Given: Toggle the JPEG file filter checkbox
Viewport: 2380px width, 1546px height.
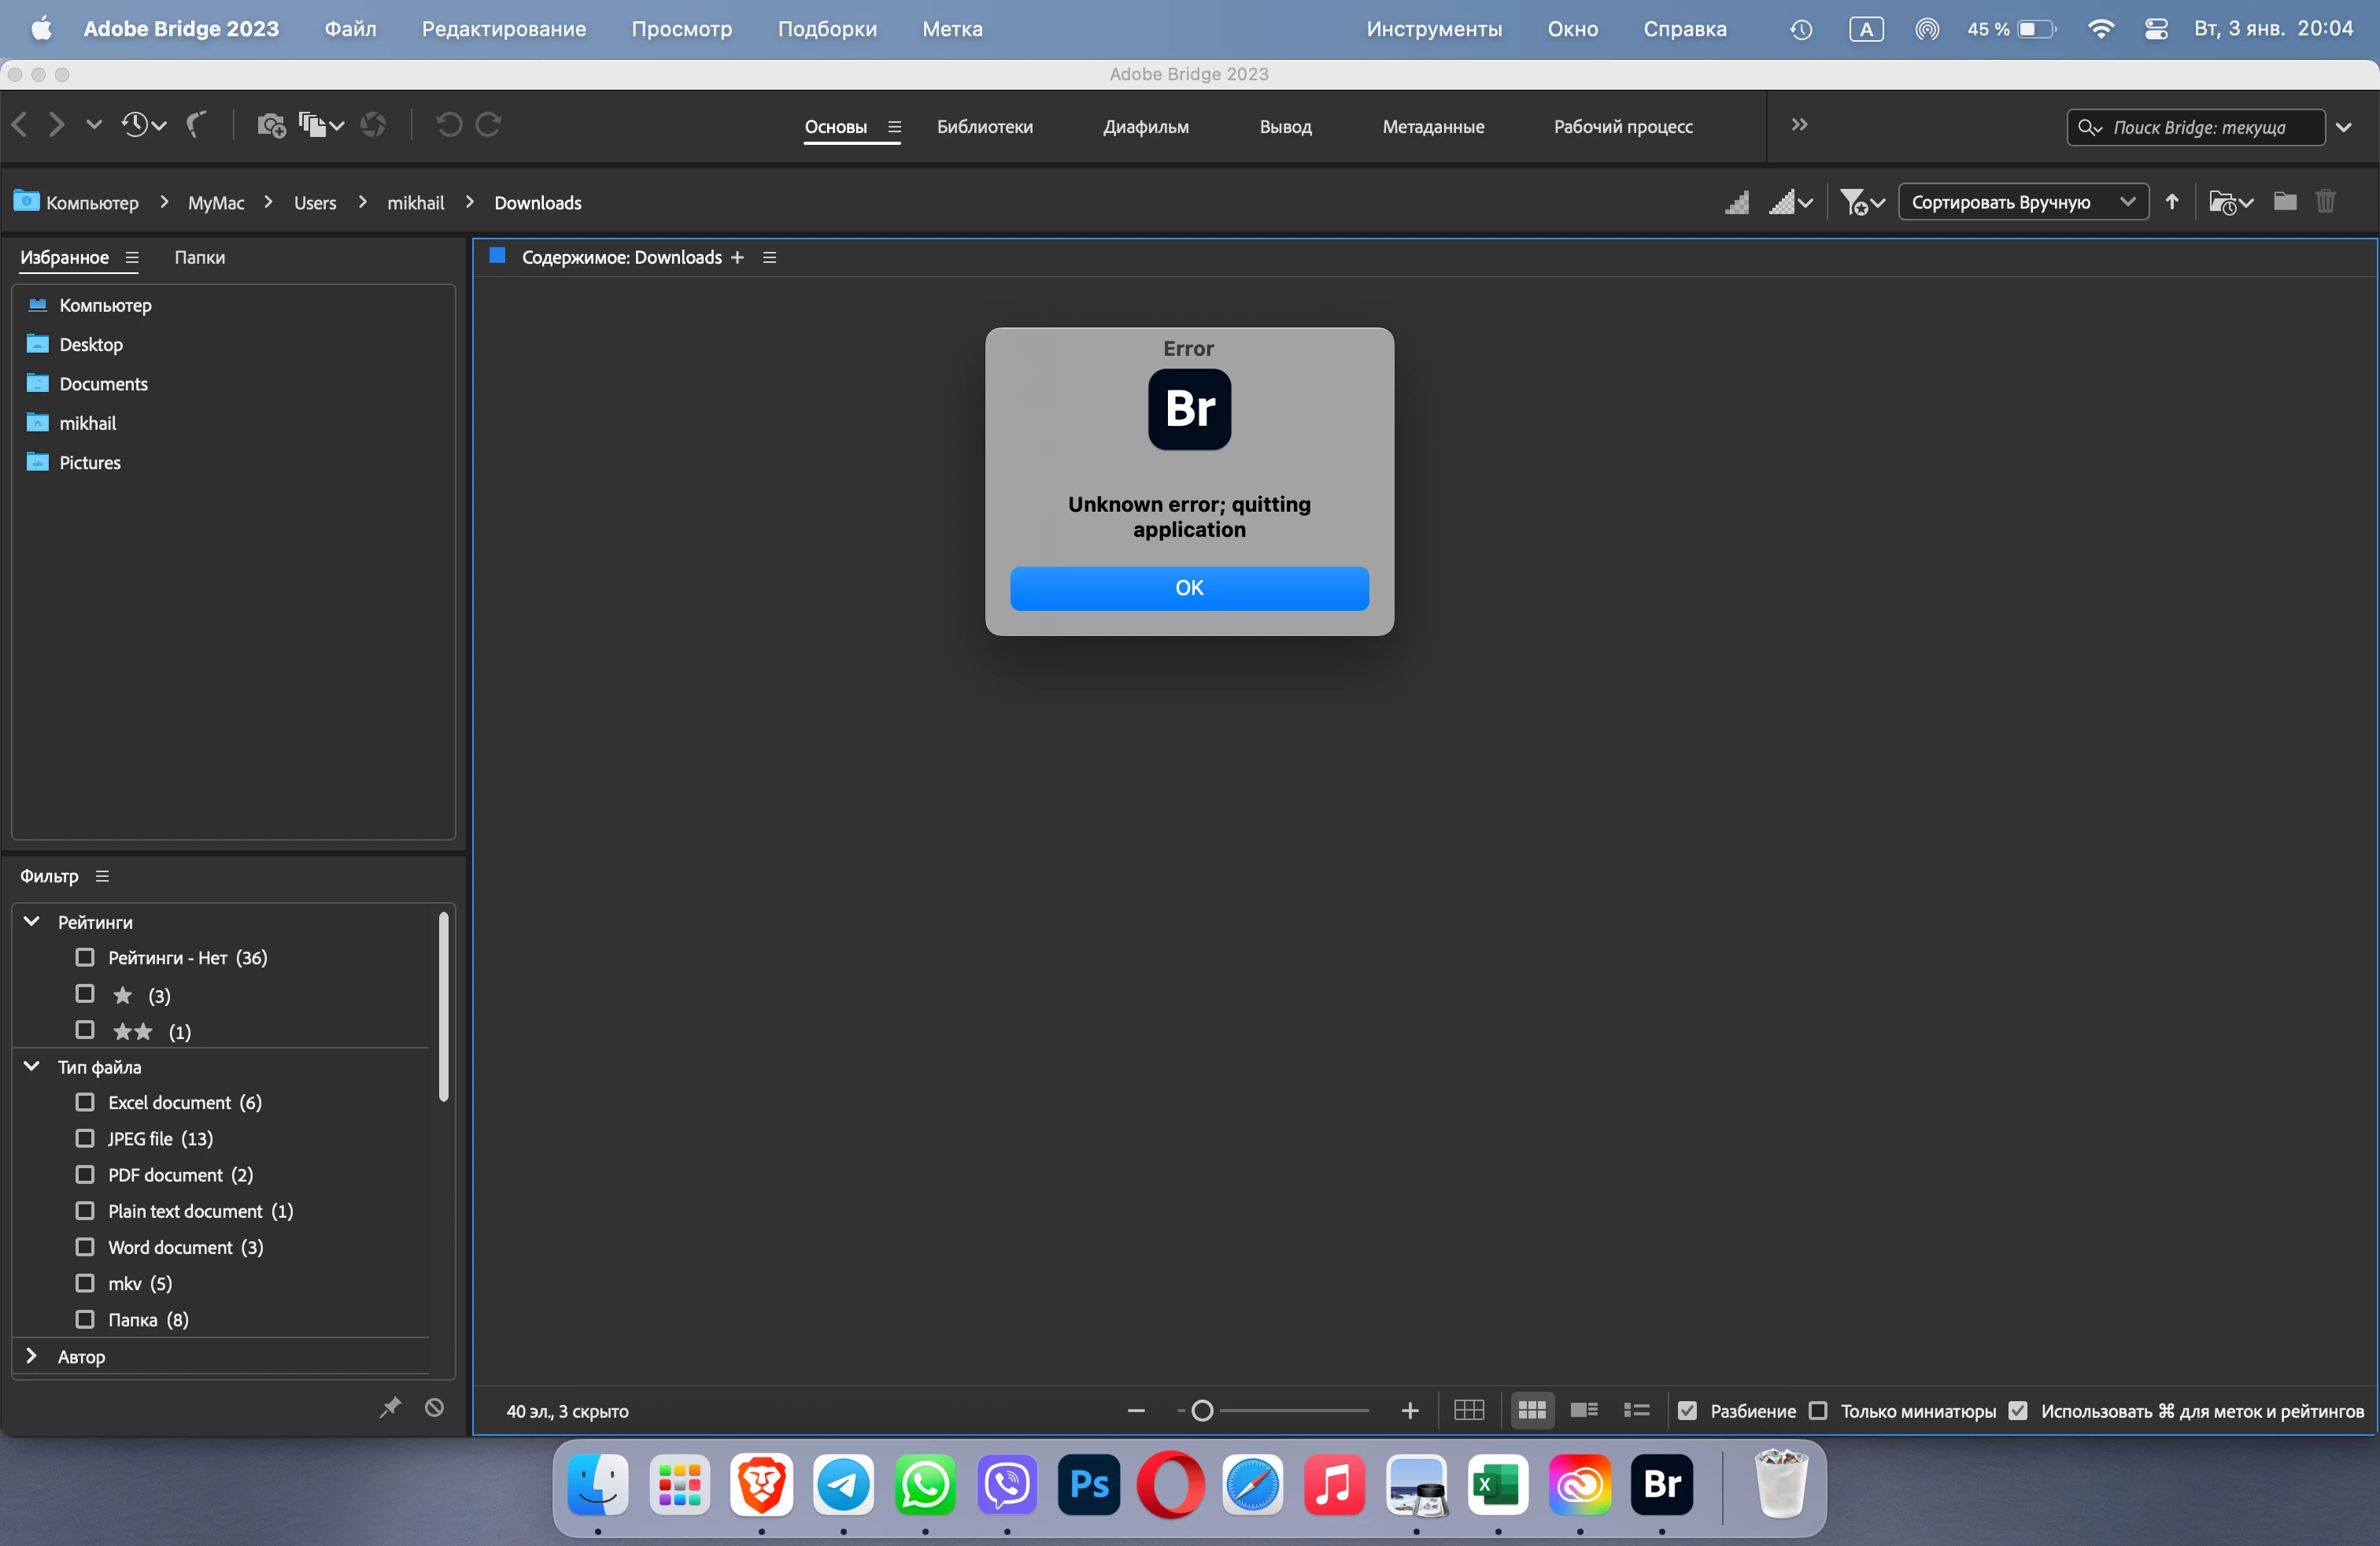Looking at the screenshot, I should coord(85,1138).
